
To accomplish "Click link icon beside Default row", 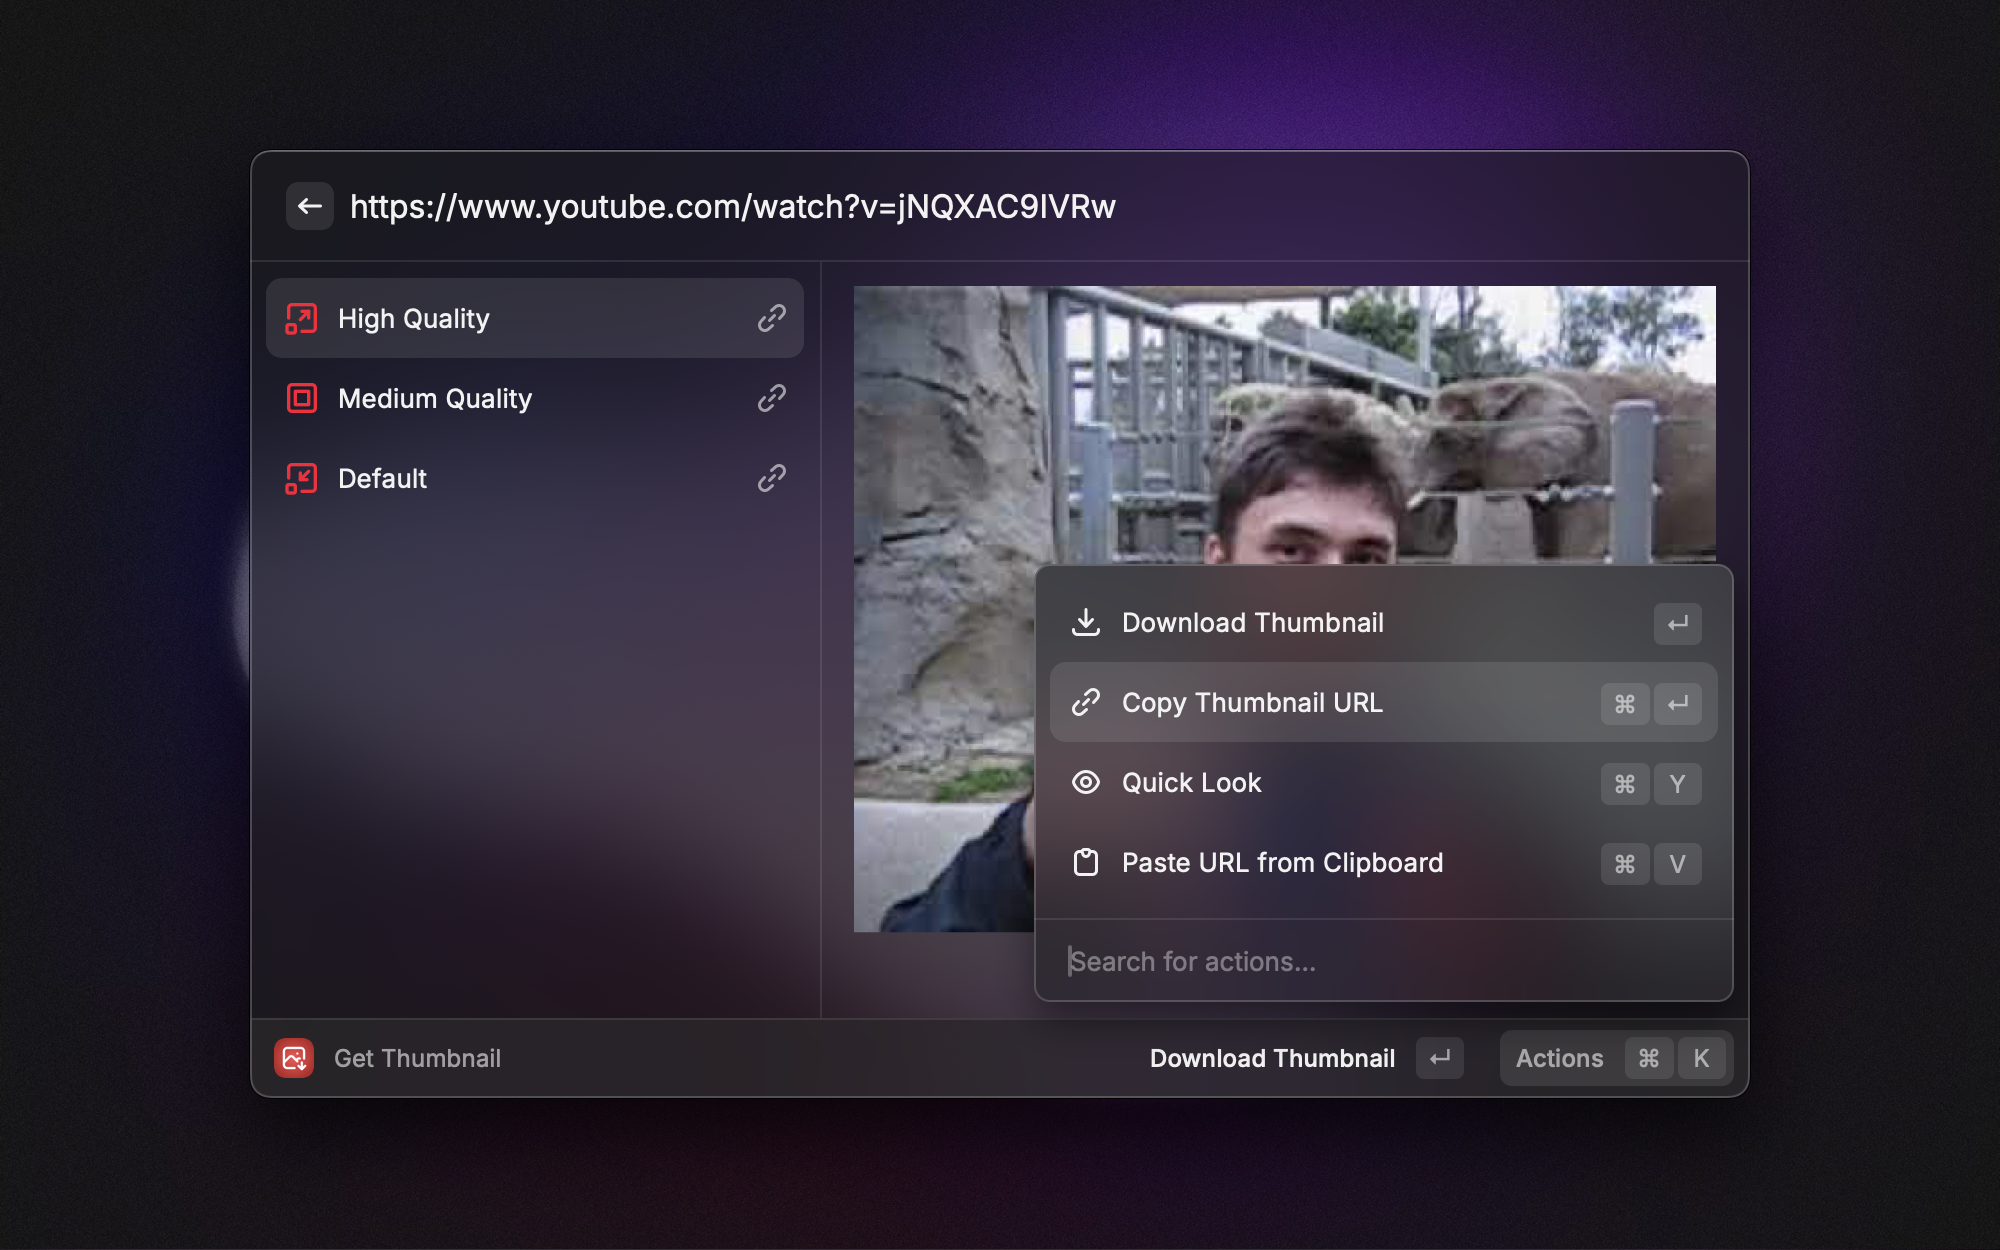I will 771,479.
